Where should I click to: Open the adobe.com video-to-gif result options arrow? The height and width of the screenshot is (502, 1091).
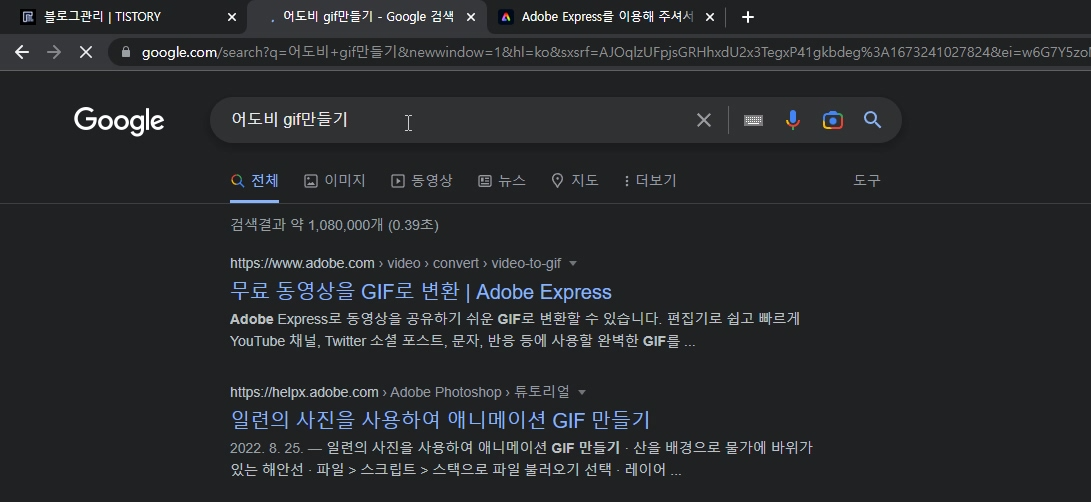(x=573, y=263)
